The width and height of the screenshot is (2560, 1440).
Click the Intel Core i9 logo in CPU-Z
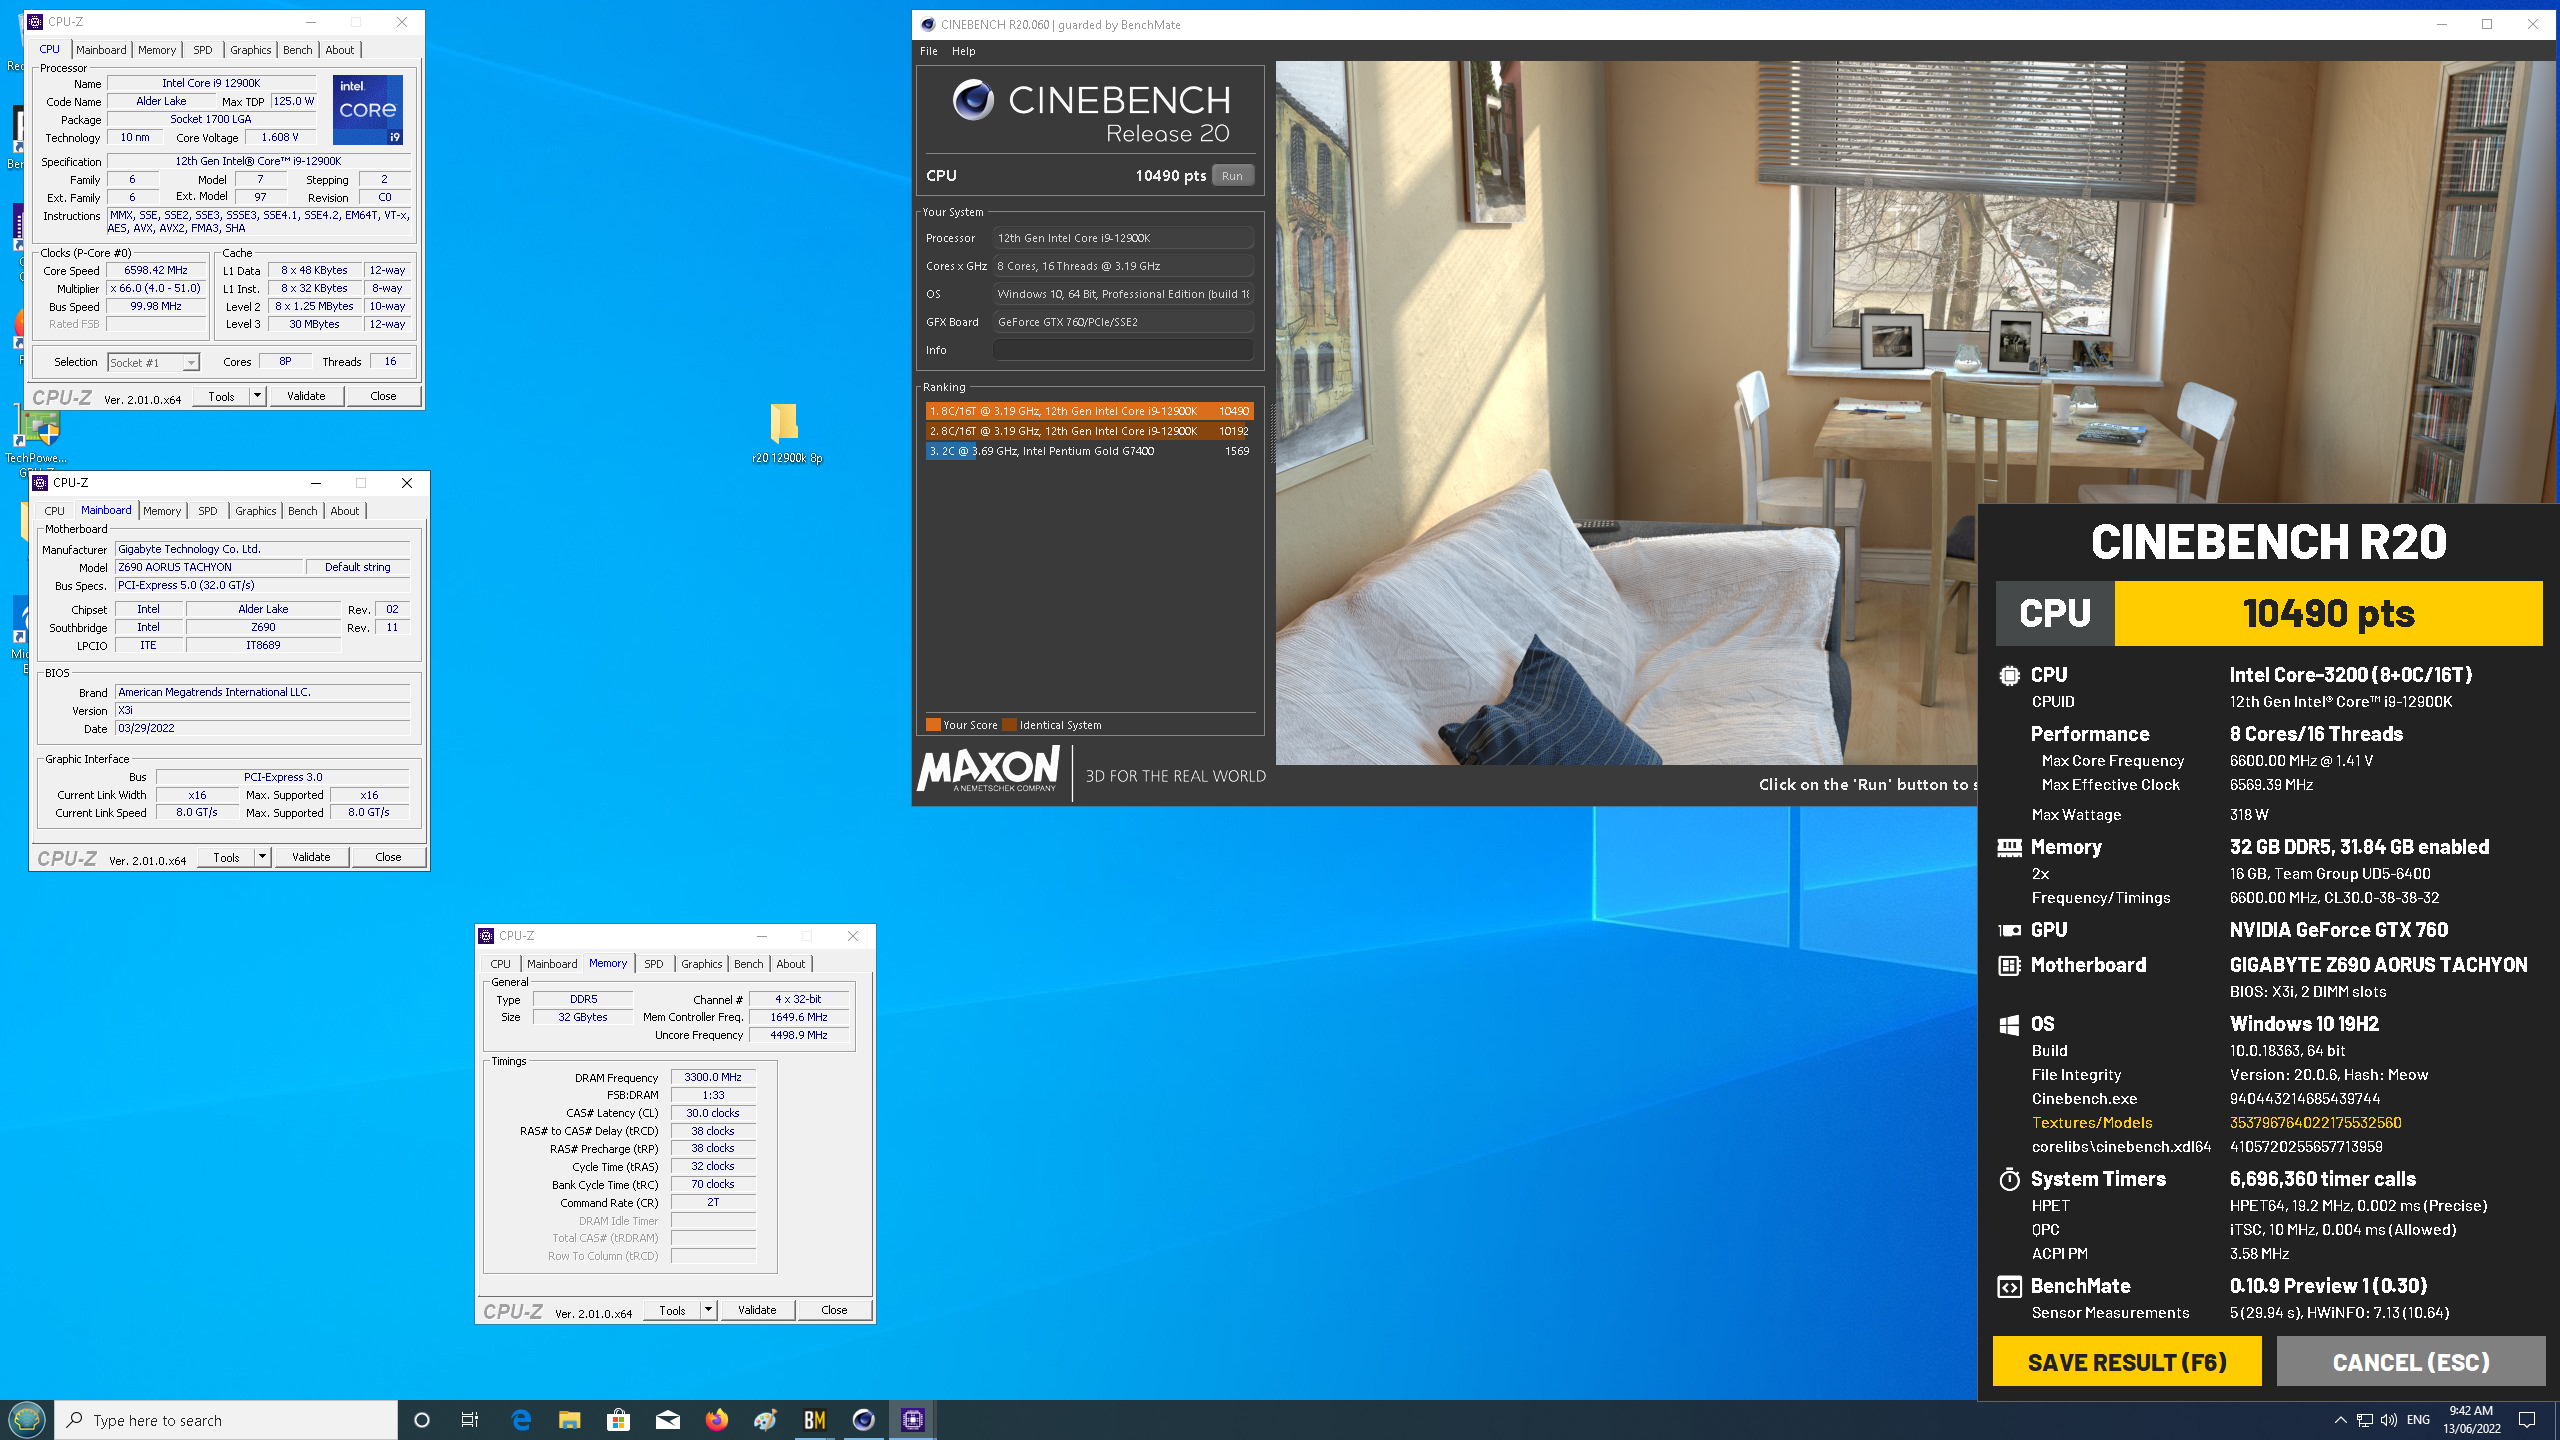point(368,110)
